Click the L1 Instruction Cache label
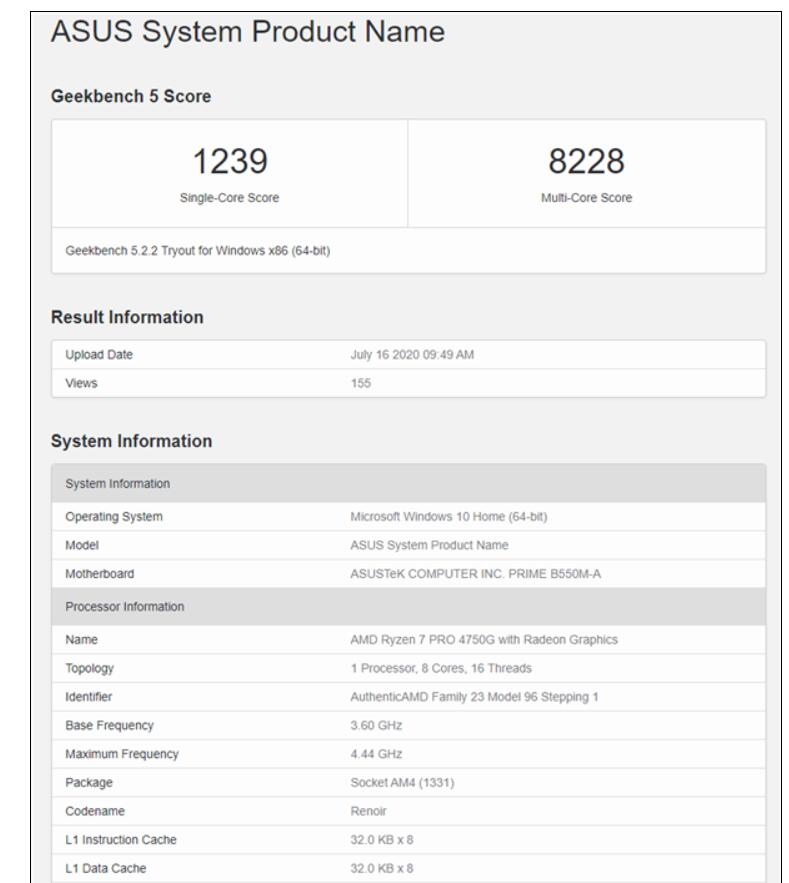The width and height of the screenshot is (789, 883). 121,840
